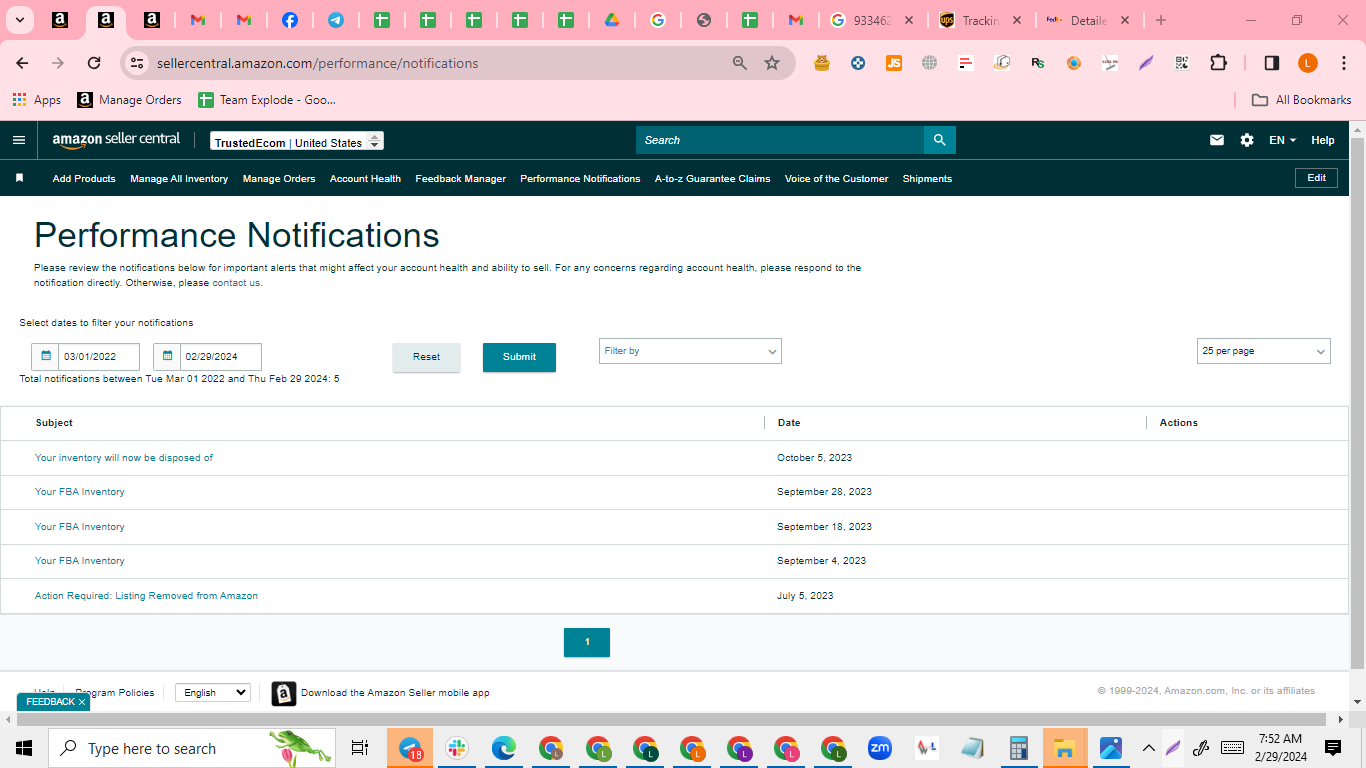Open Add Products in the shortcuts bar
The height and width of the screenshot is (768, 1366).
click(84, 179)
